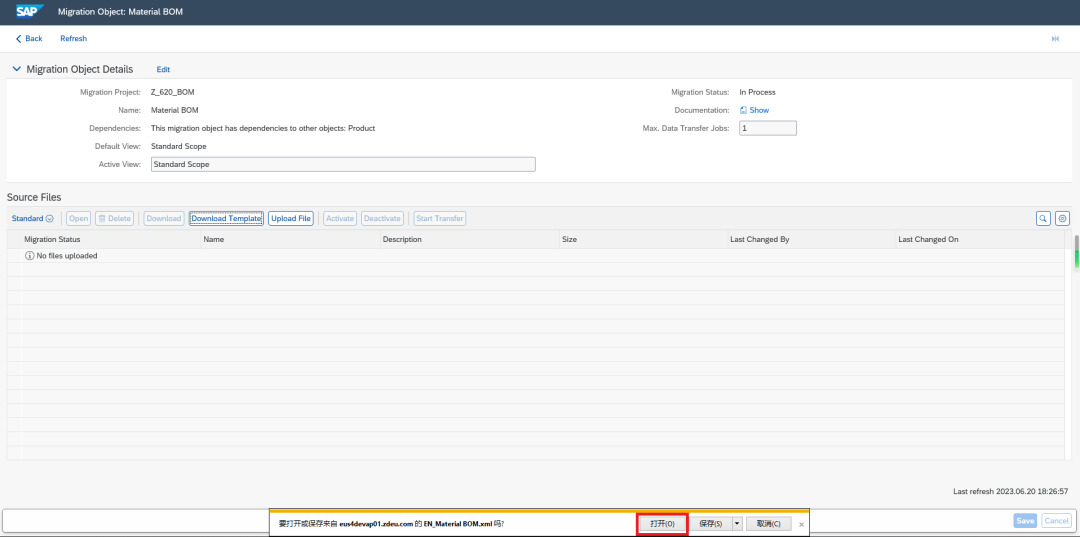Click the Migration Status column header
The width and height of the screenshot is (1080, 537).
pyautogui.click(x=52, y=240)
